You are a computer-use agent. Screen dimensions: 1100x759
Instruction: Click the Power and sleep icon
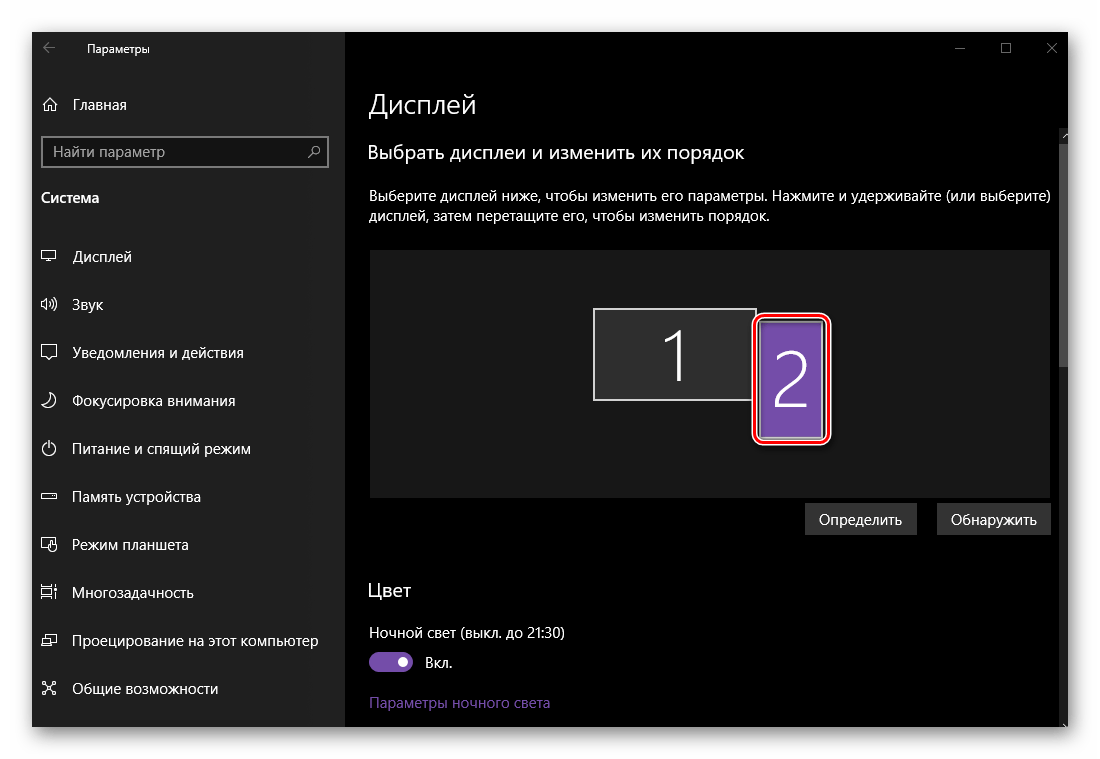(x=48, y=448)
